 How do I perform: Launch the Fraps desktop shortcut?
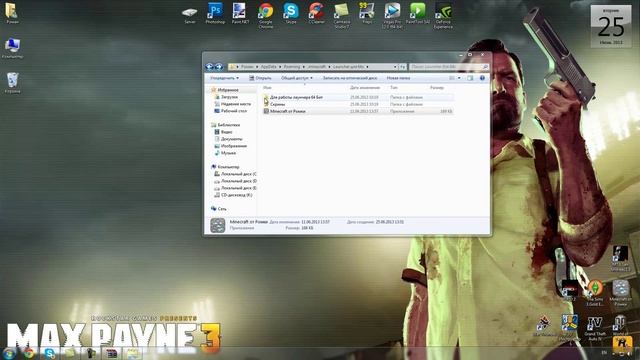(x=367, y=13)
